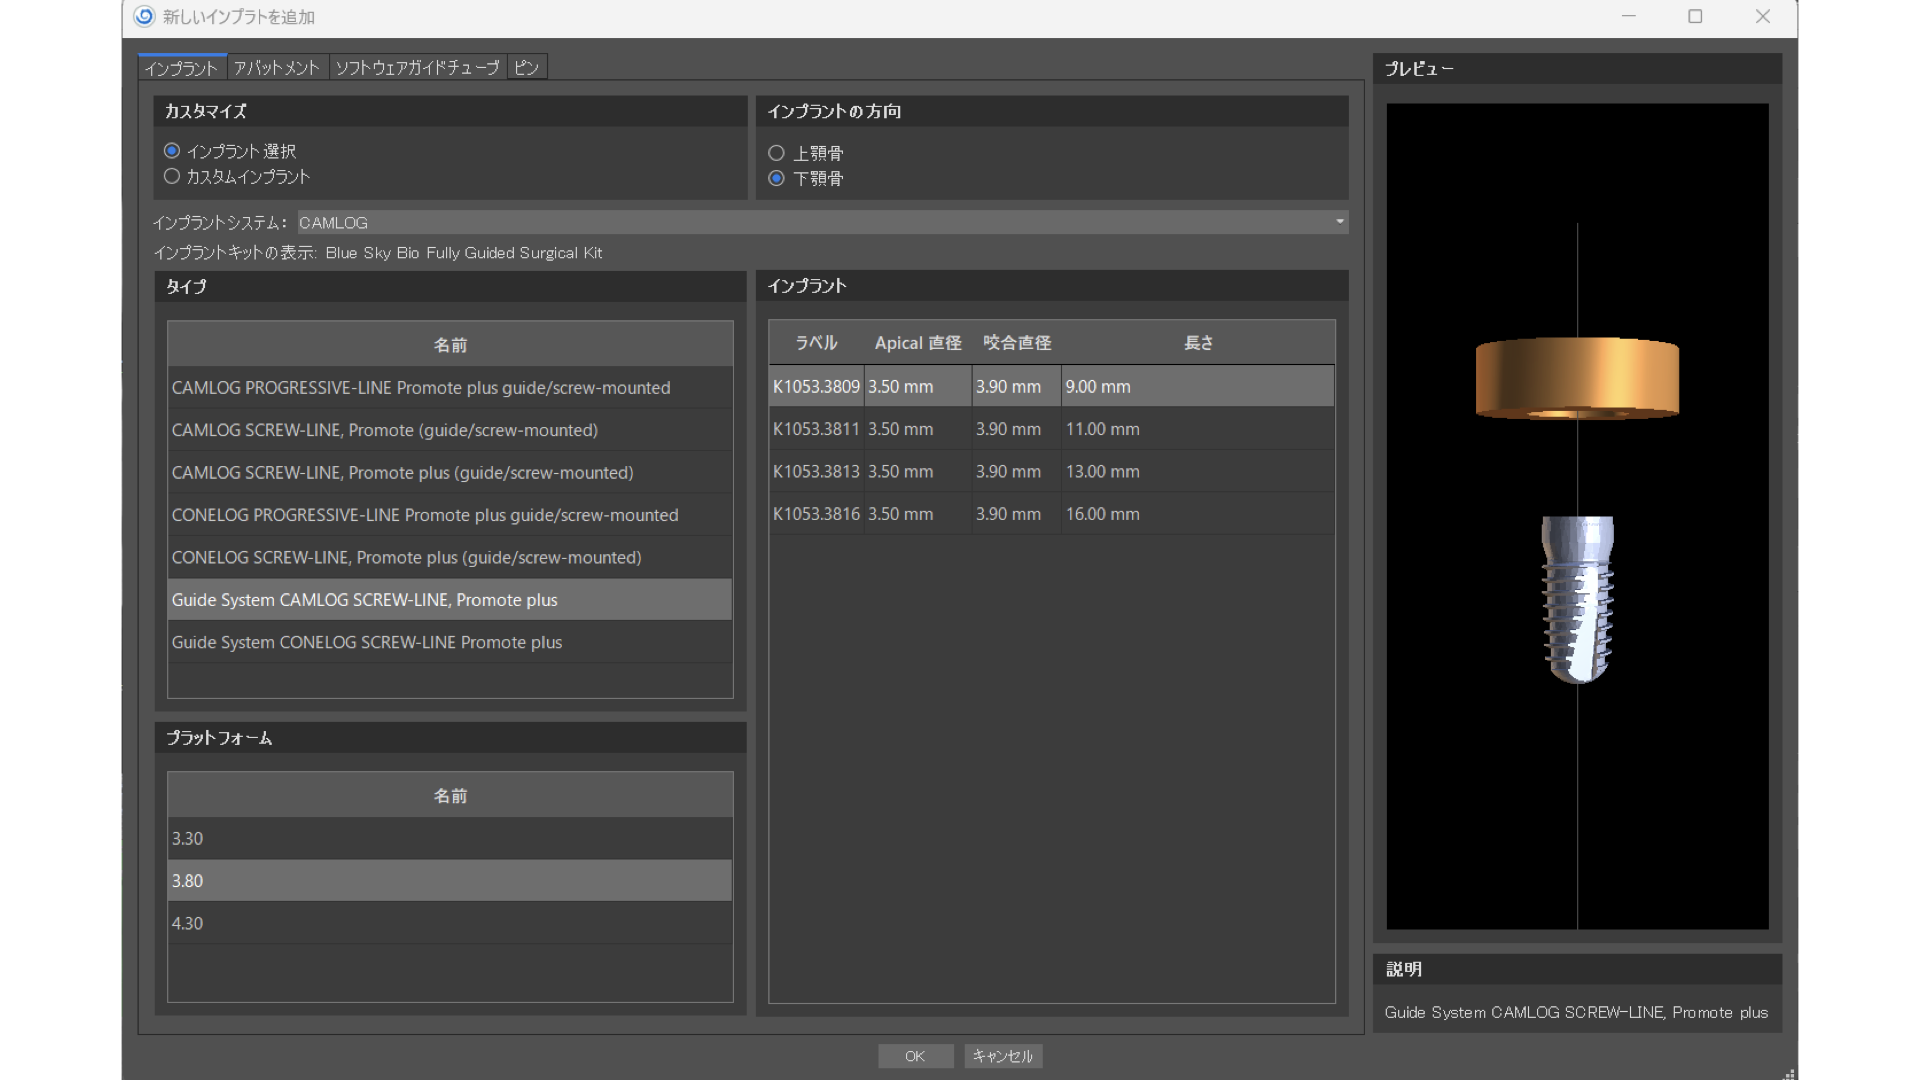Sort by the 長さ column header
Viewport: 1920px width, 1080px height.
point(1198,343)
